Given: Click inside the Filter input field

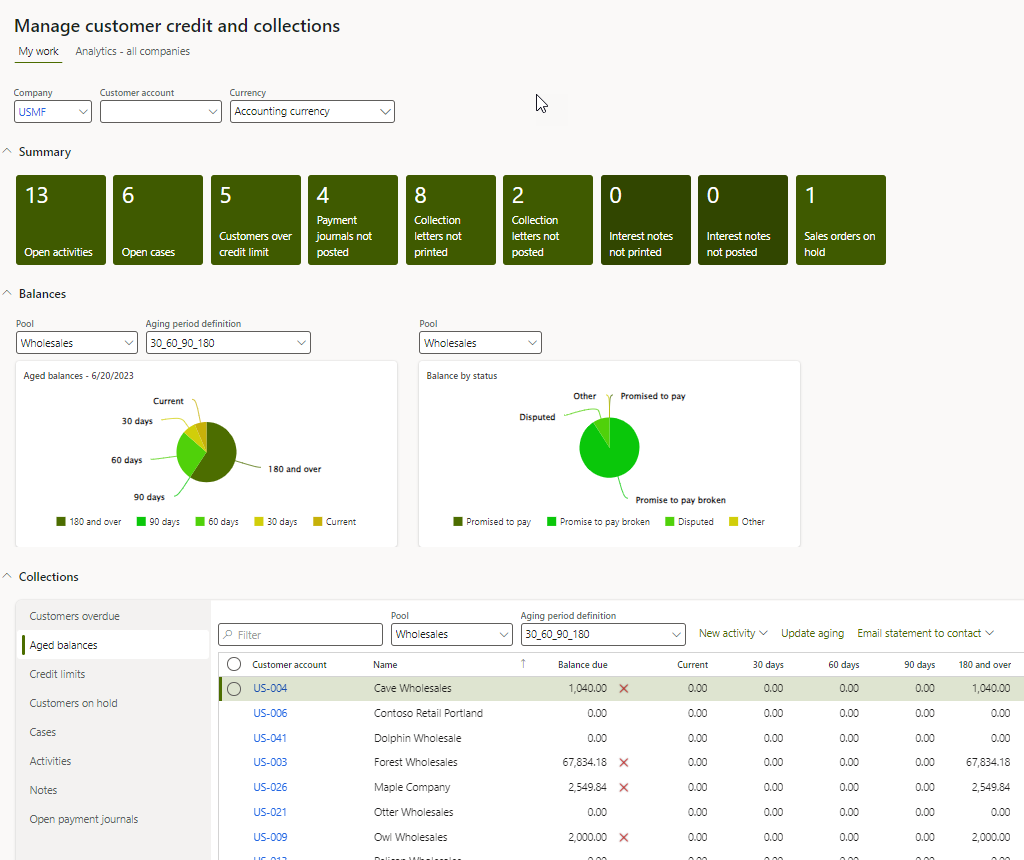Looking at the screenshot, I should 300,634.
